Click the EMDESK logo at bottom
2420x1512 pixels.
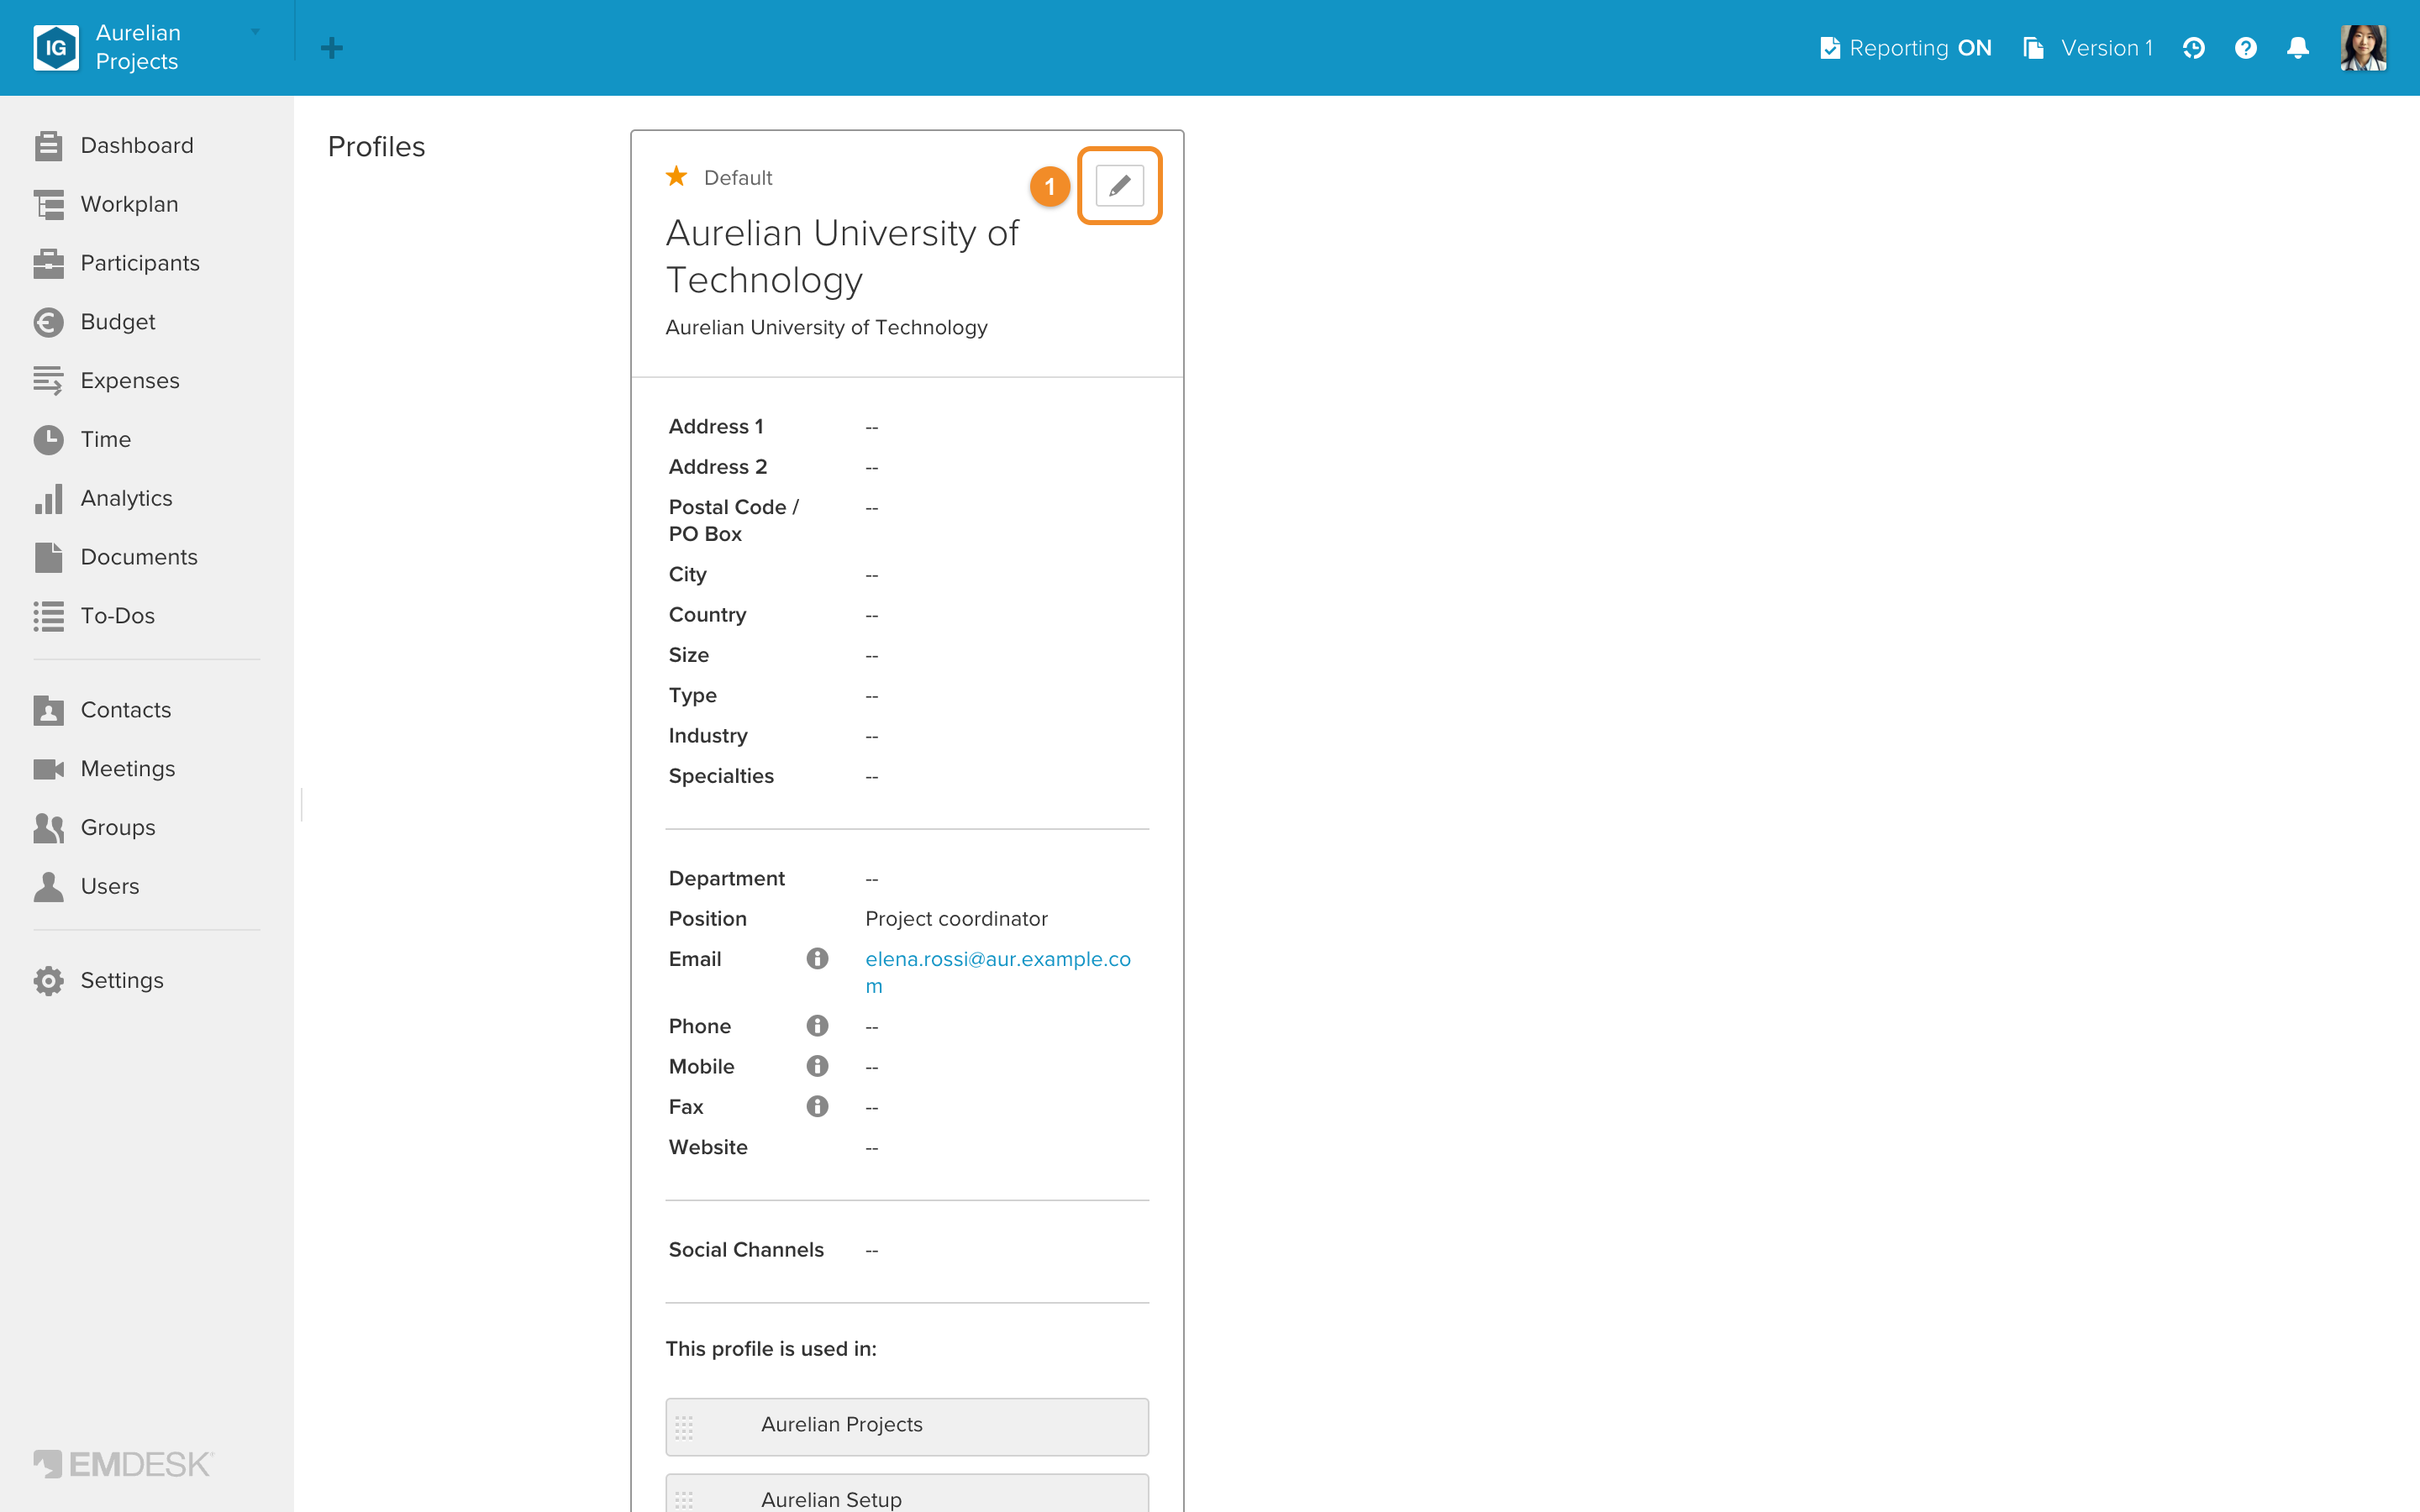(x=123, y=1464)
